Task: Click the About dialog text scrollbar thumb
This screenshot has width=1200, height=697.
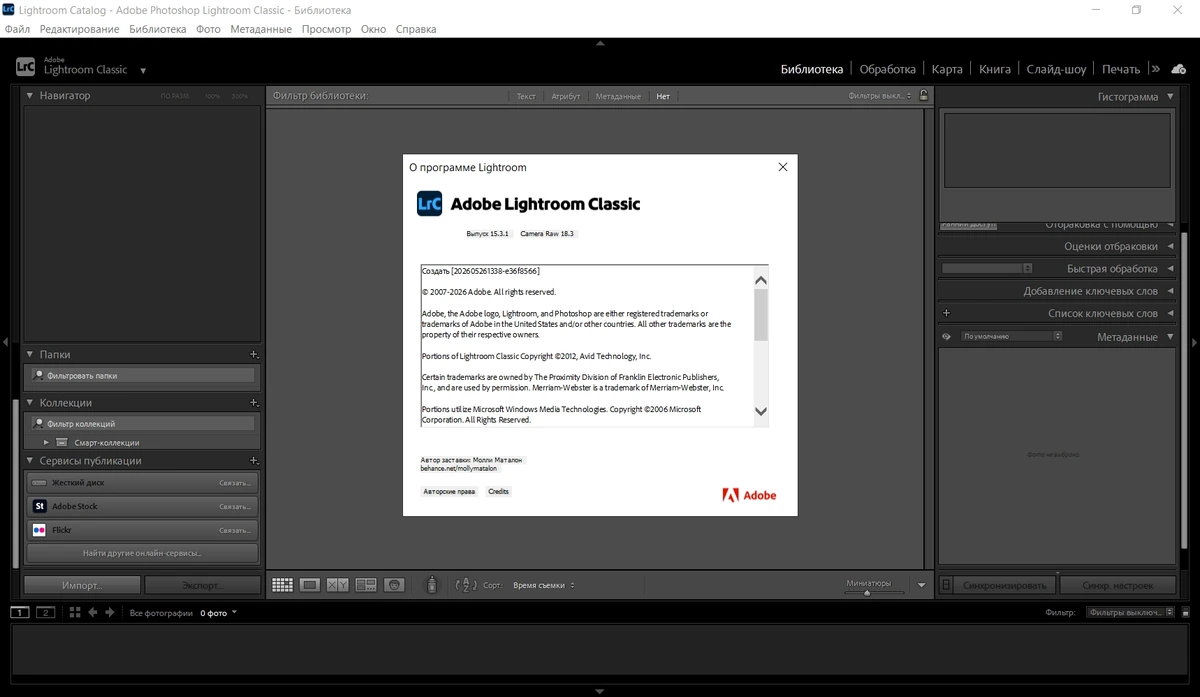Action: (761, 314)
